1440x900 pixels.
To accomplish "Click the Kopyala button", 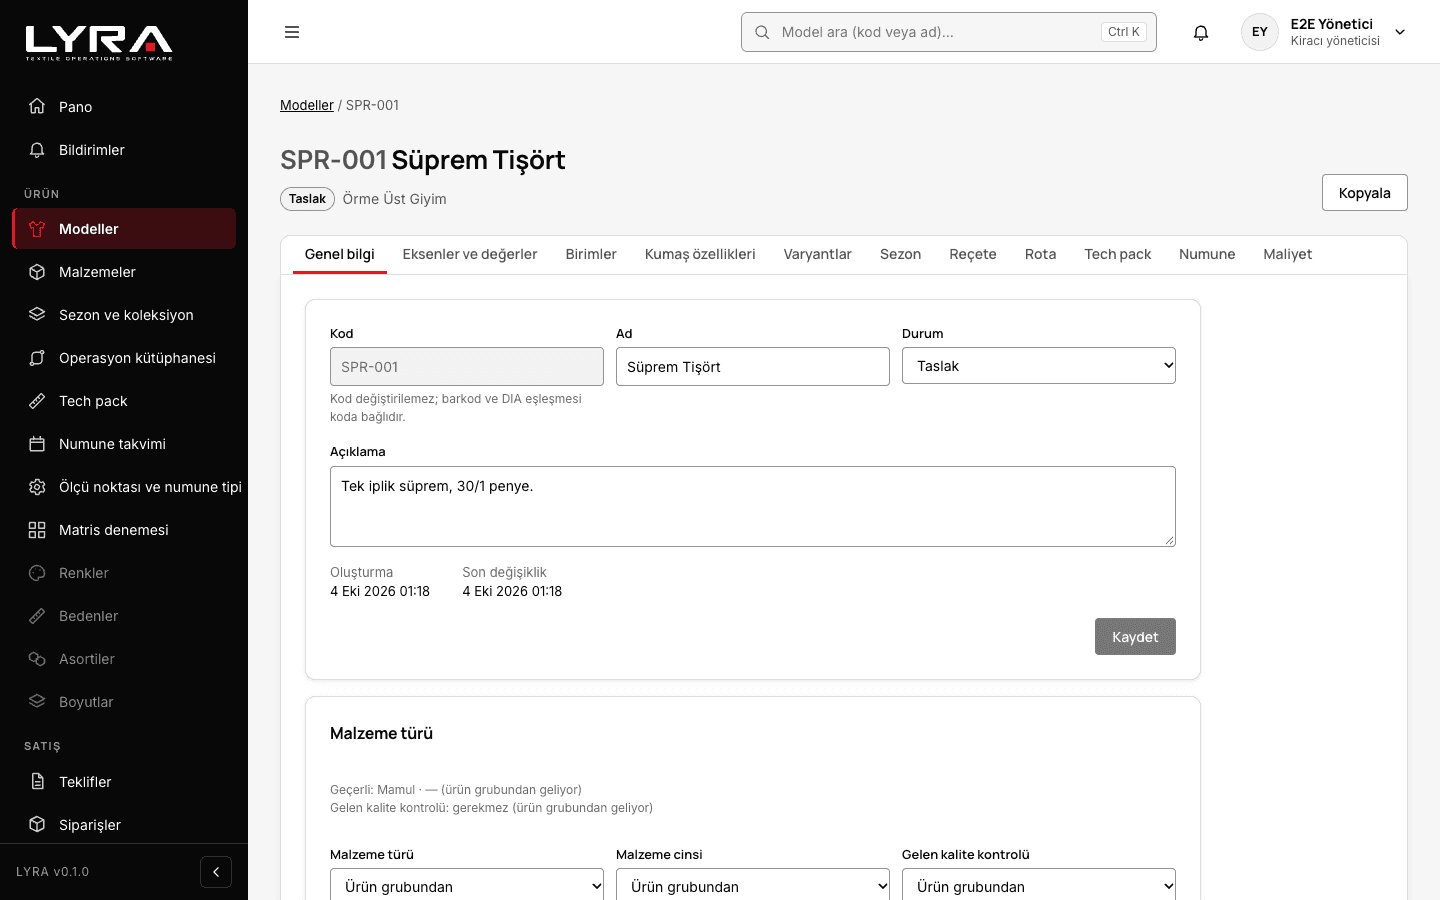I will (1365, 193).
